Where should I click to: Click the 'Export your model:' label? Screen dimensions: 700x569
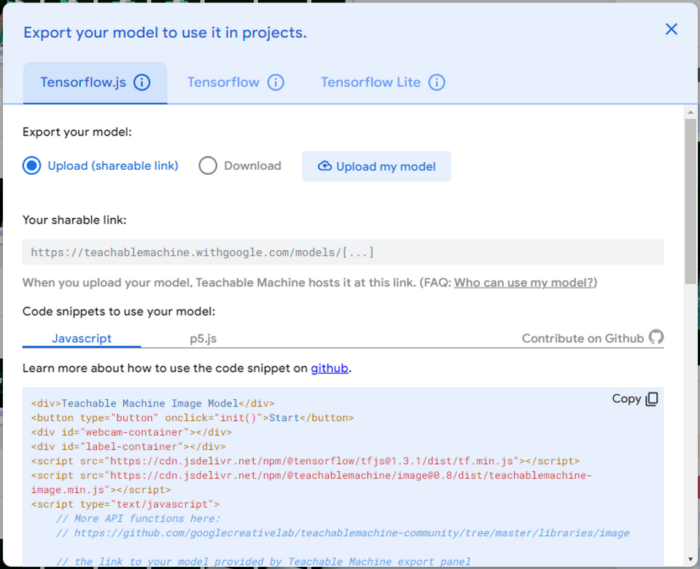point(77,132)
